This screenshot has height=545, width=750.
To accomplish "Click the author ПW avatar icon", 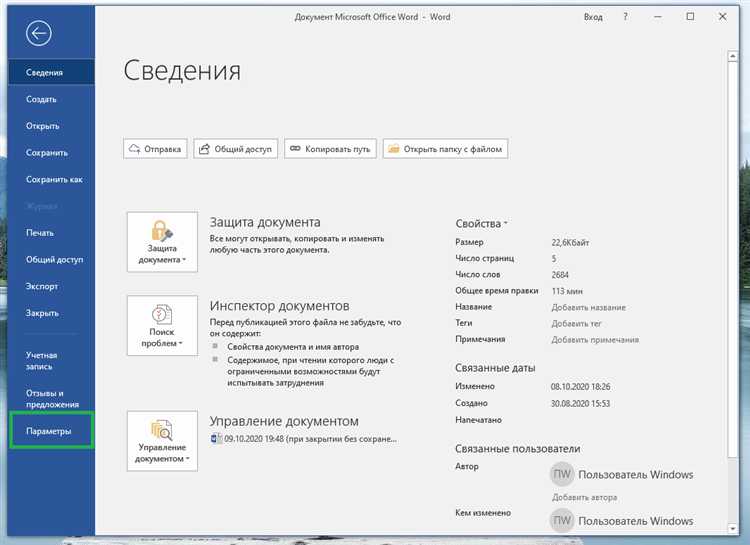I will (x=562, y=474).
